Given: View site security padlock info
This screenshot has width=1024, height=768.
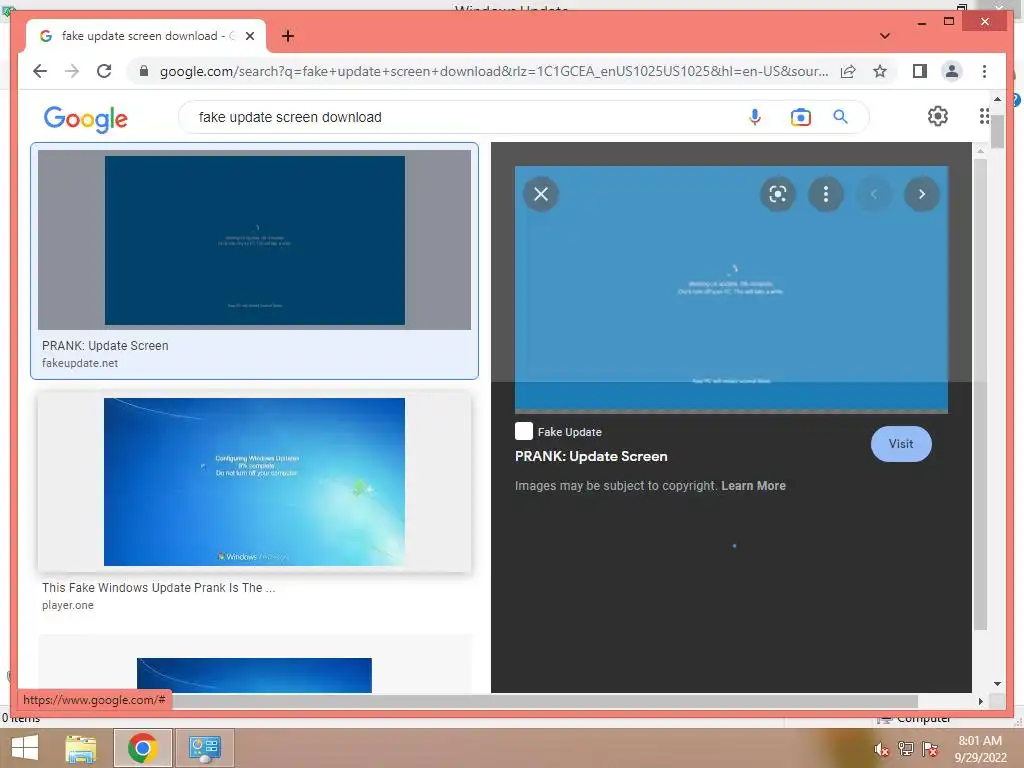Looking at the screenshot, I should (144, 71).
